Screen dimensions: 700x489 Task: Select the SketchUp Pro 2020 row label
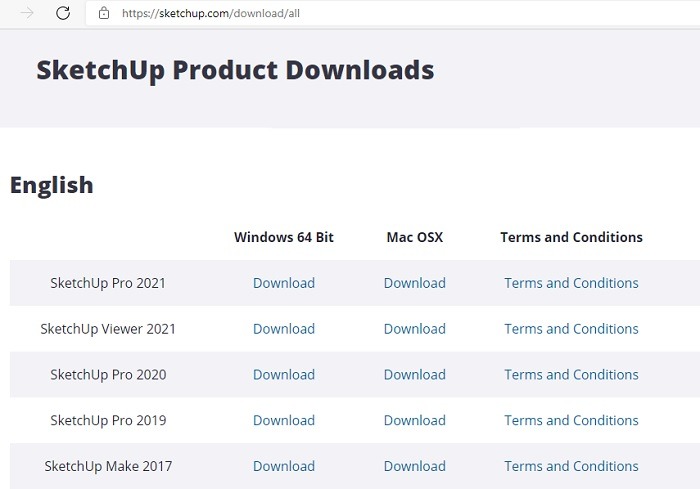pyautogui.click(x=108, y=375)
